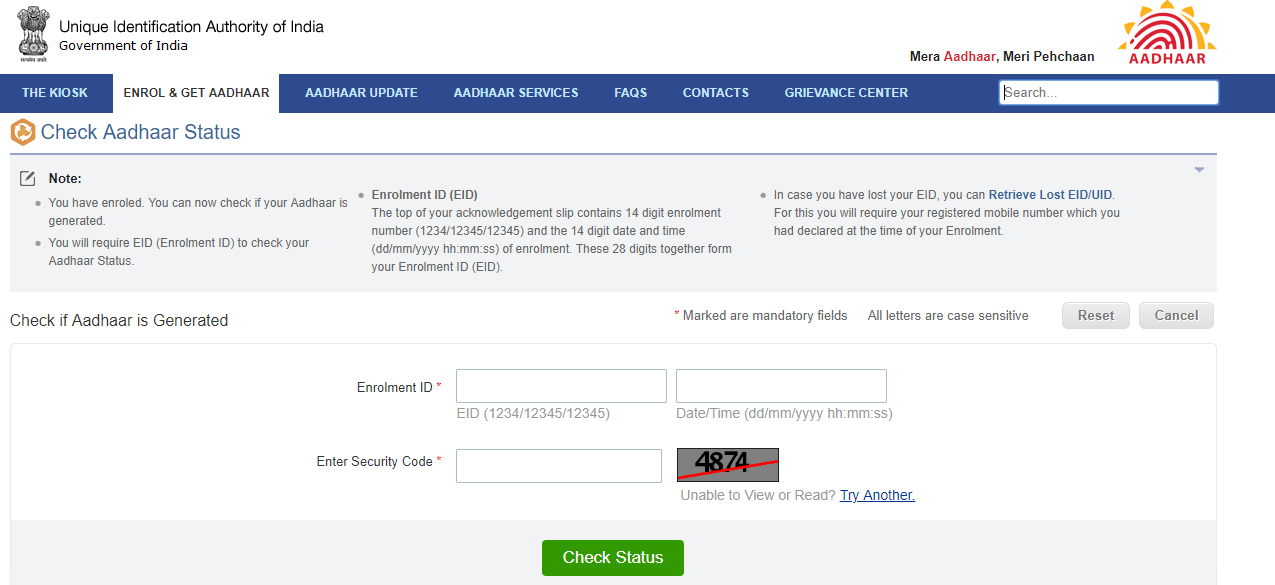Go to AADHAAR SERVICES section
The width and height of the screenshot is (1275, 585).
point(515,92)
